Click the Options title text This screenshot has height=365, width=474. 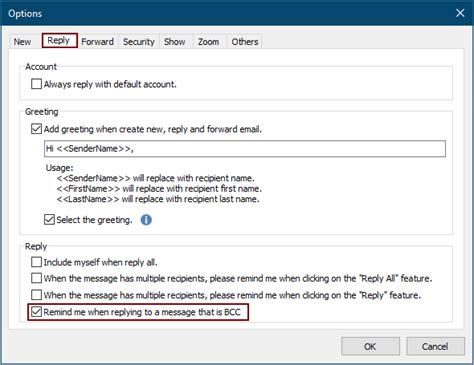coord(25,14)
